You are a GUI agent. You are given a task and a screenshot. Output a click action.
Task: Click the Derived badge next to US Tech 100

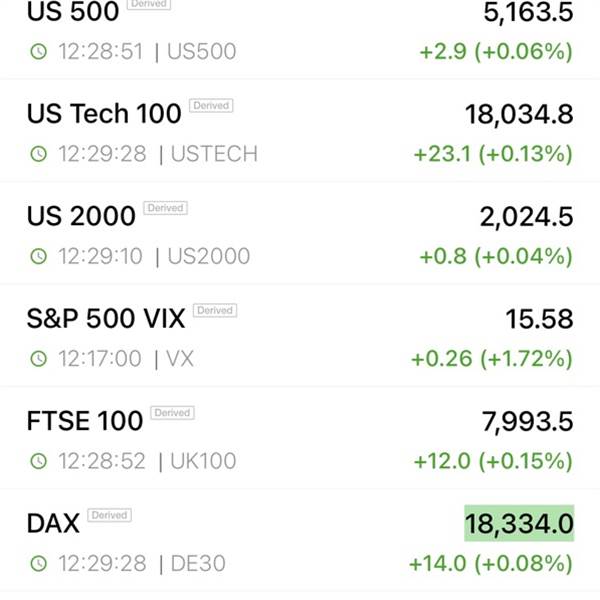211,106
